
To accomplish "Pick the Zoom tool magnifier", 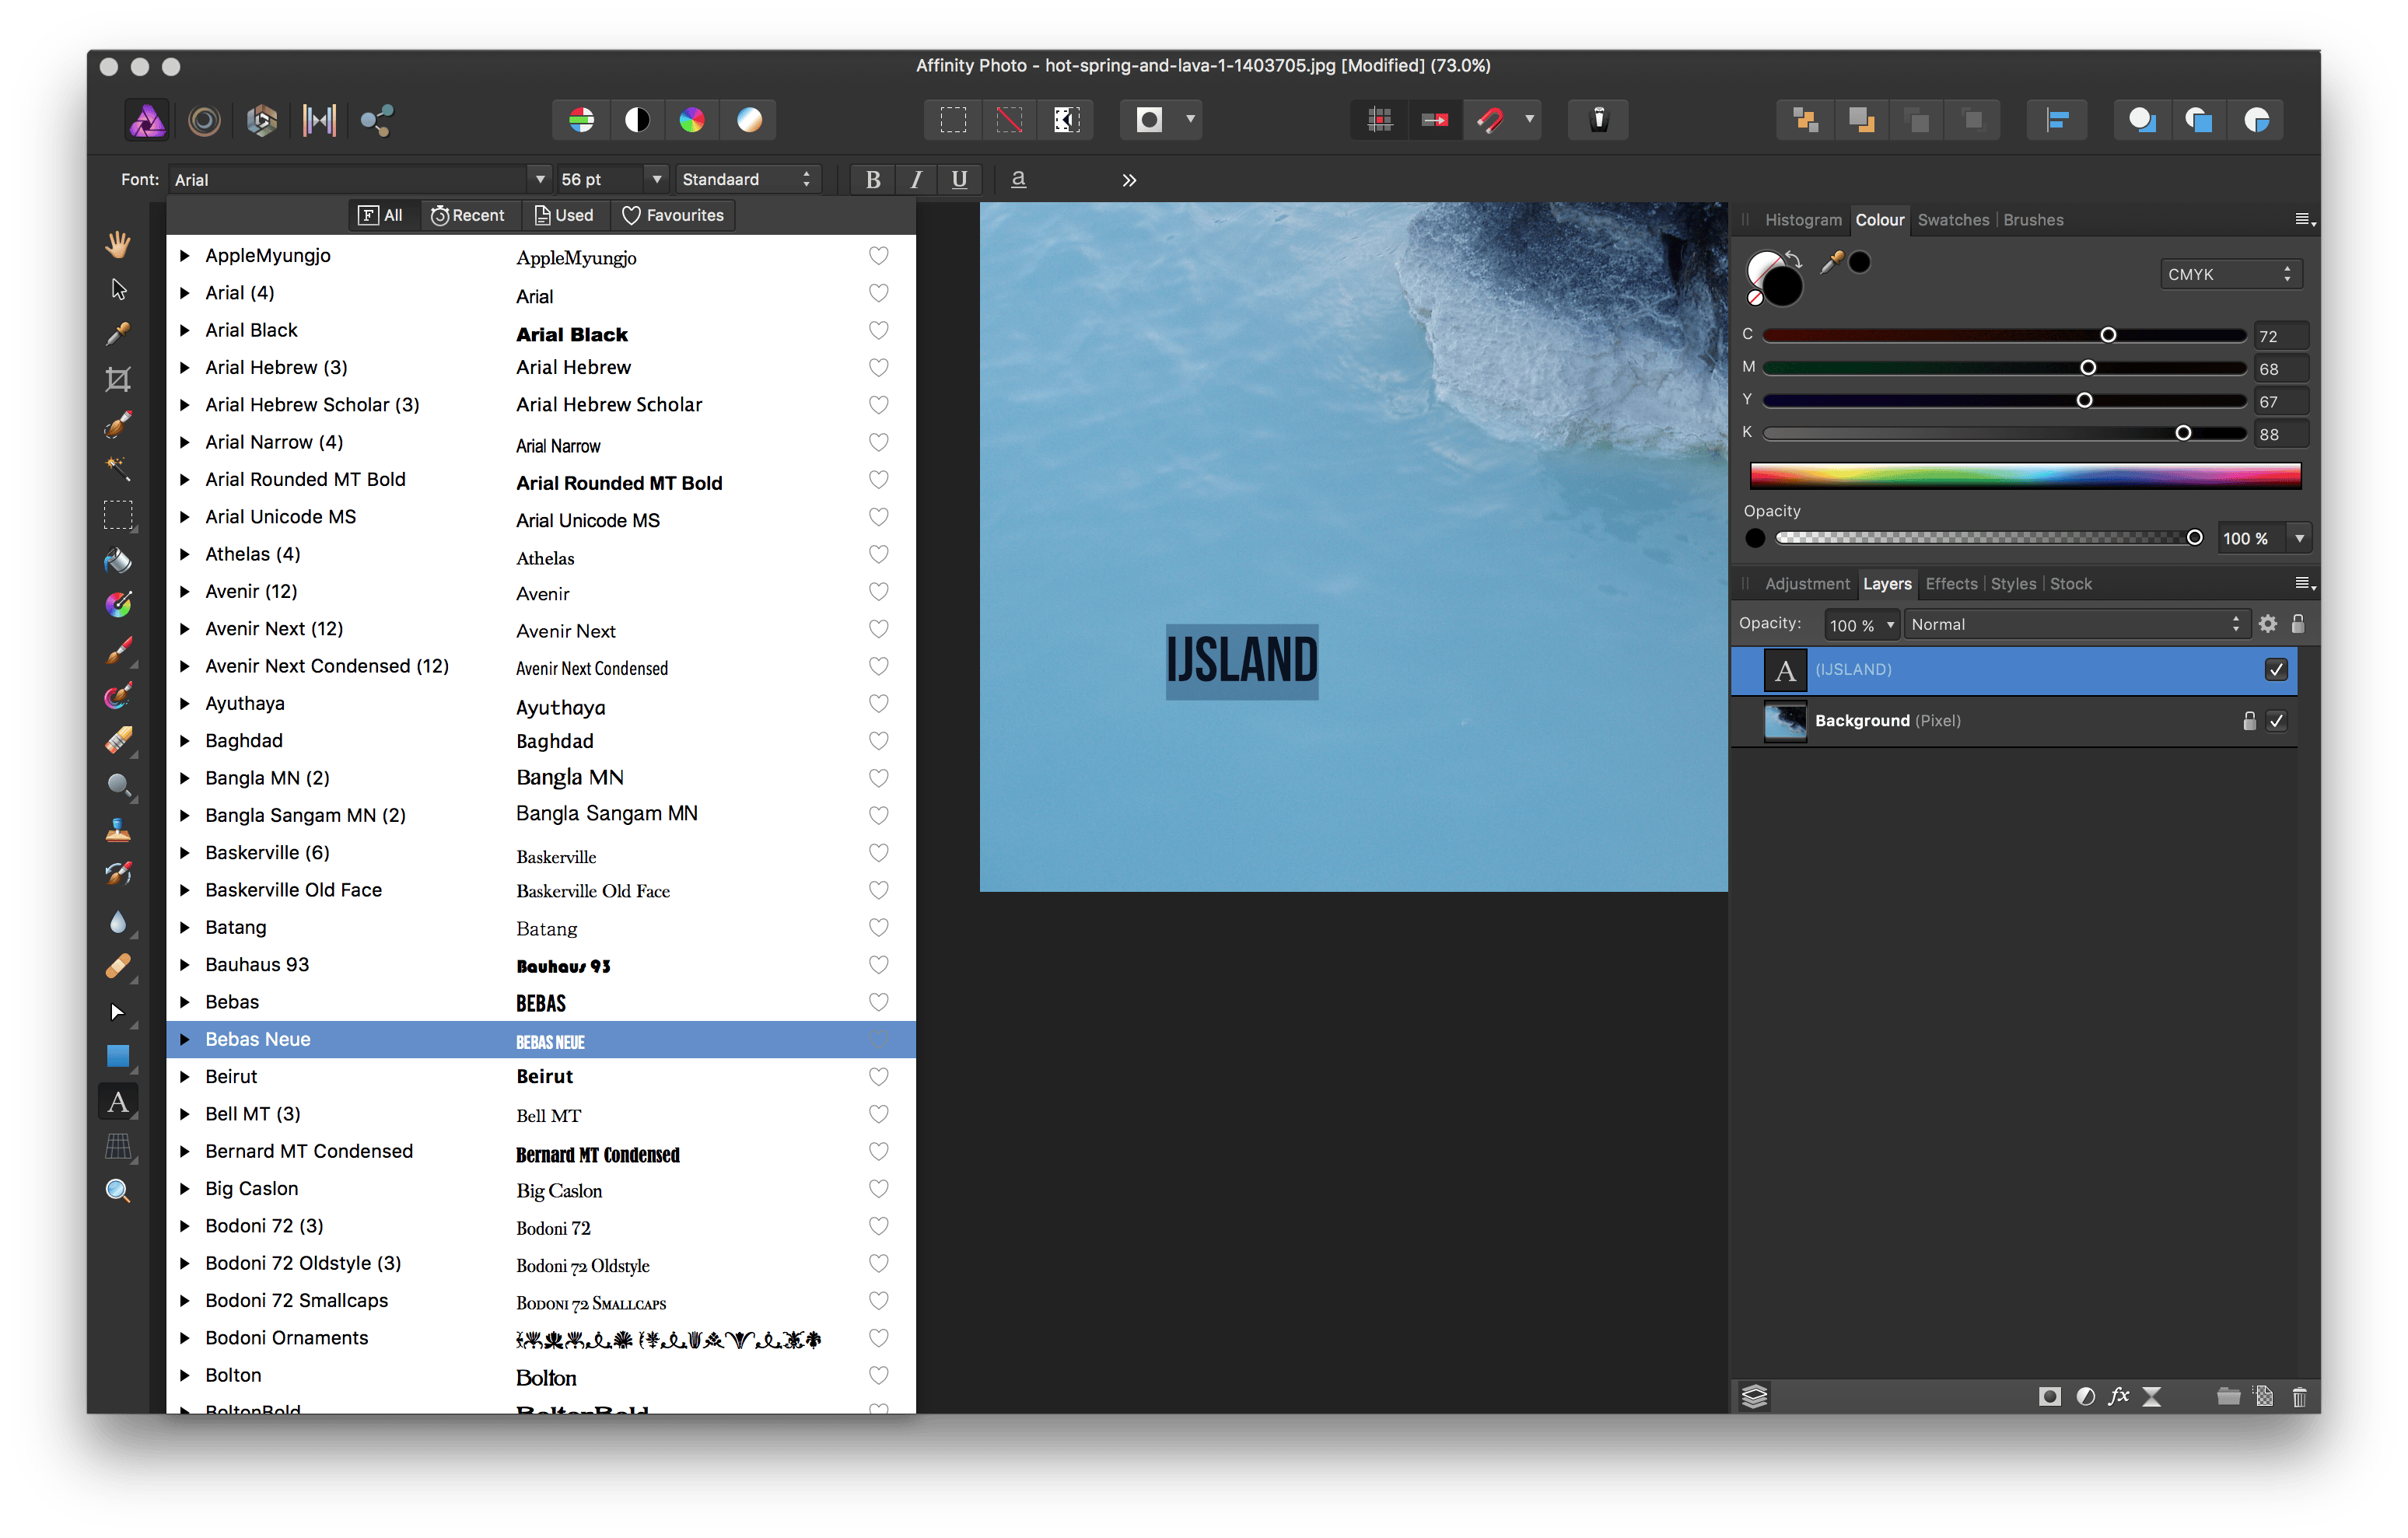I will tap(118, 1191).
